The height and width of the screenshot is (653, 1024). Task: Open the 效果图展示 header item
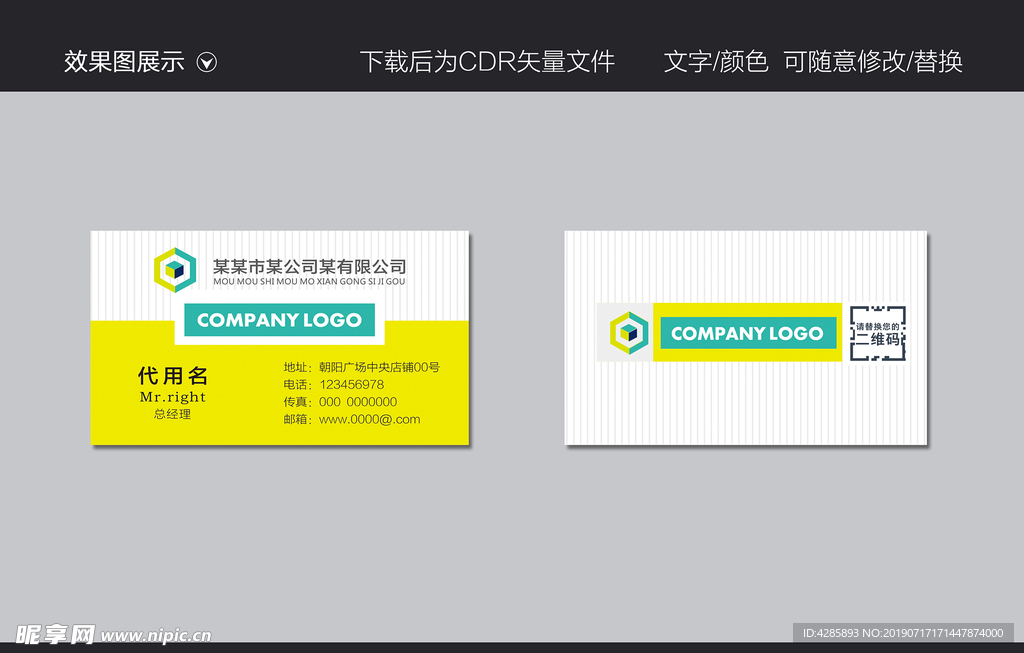point(123,61)
